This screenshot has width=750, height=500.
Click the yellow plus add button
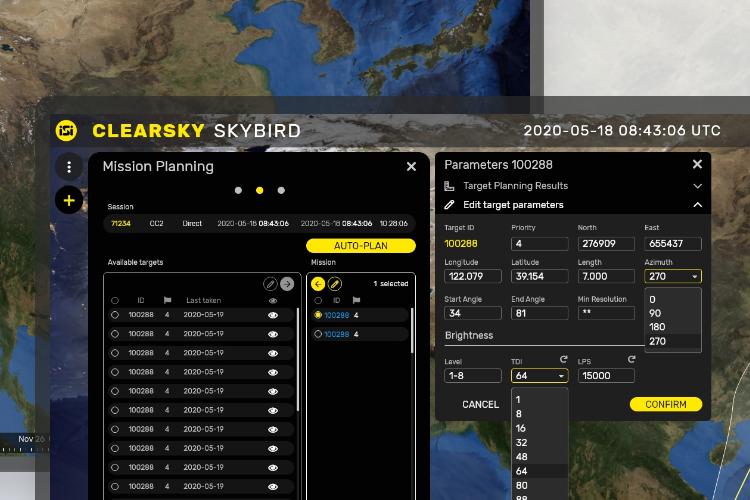tap(69, 200)
